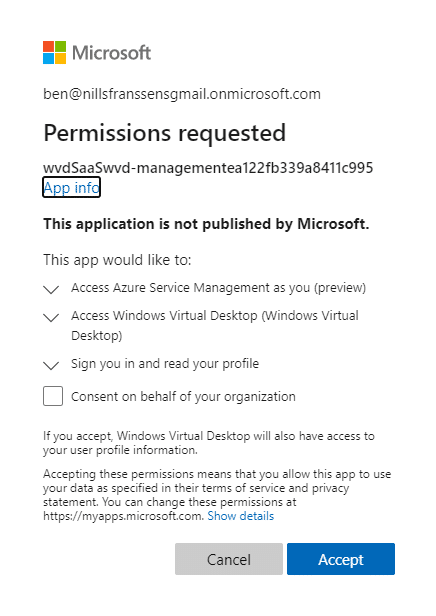
Task: Expand the Sign you in chevron
Action: click(51, 365)
